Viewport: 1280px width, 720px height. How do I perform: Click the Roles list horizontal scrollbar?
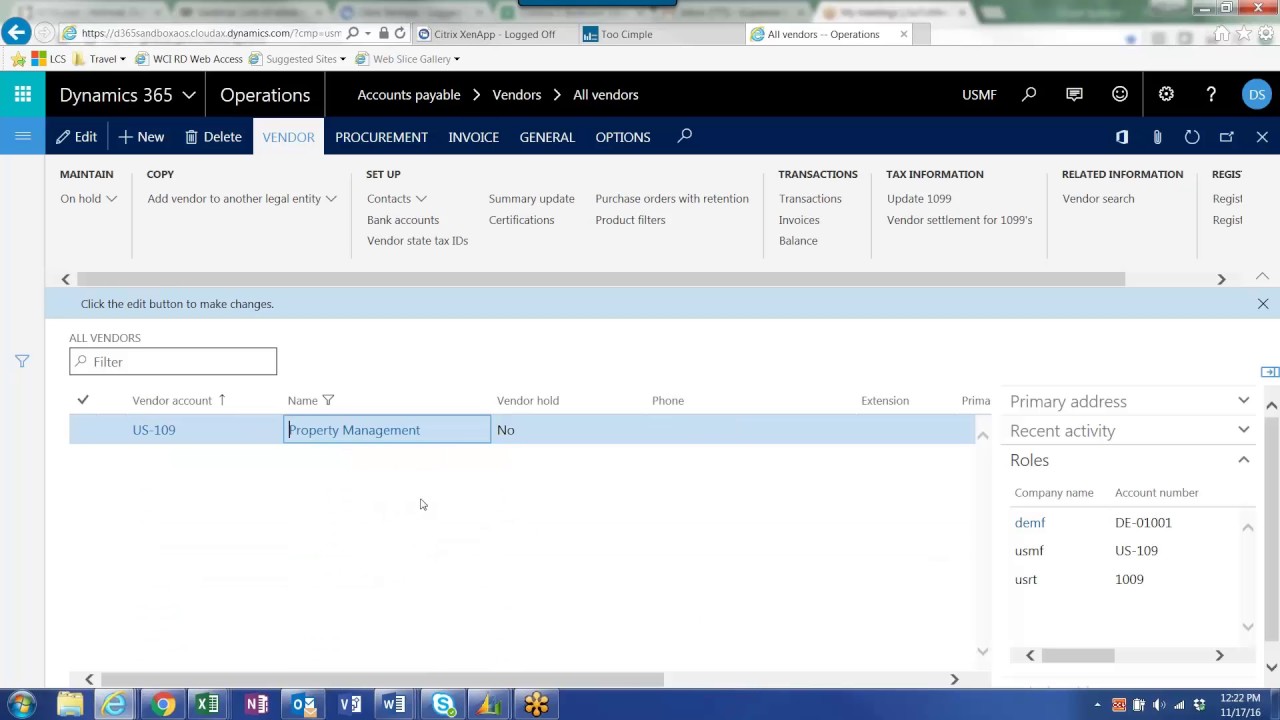point(1078,655)
